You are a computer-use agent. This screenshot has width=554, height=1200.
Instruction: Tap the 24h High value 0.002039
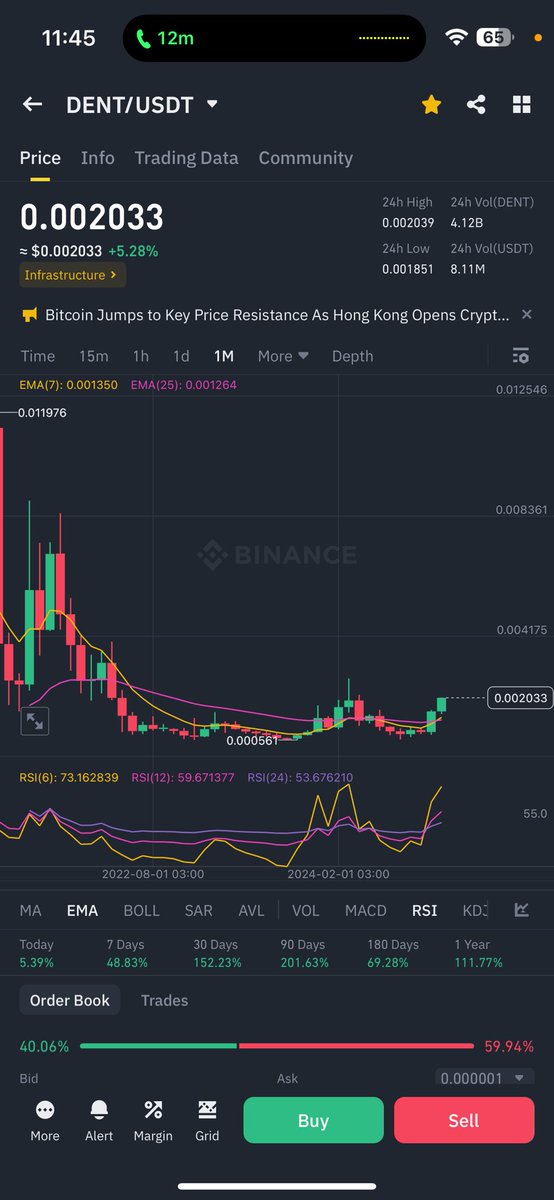(x=408, y=222)
